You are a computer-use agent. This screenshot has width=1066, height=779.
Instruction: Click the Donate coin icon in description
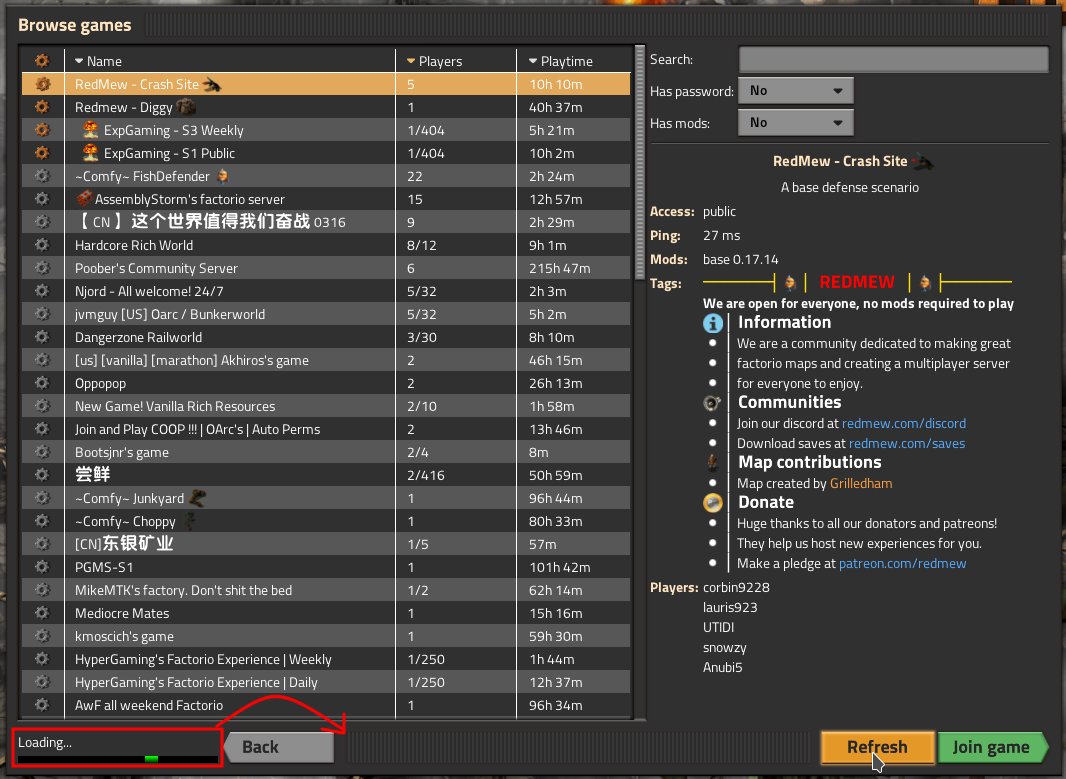712,502
